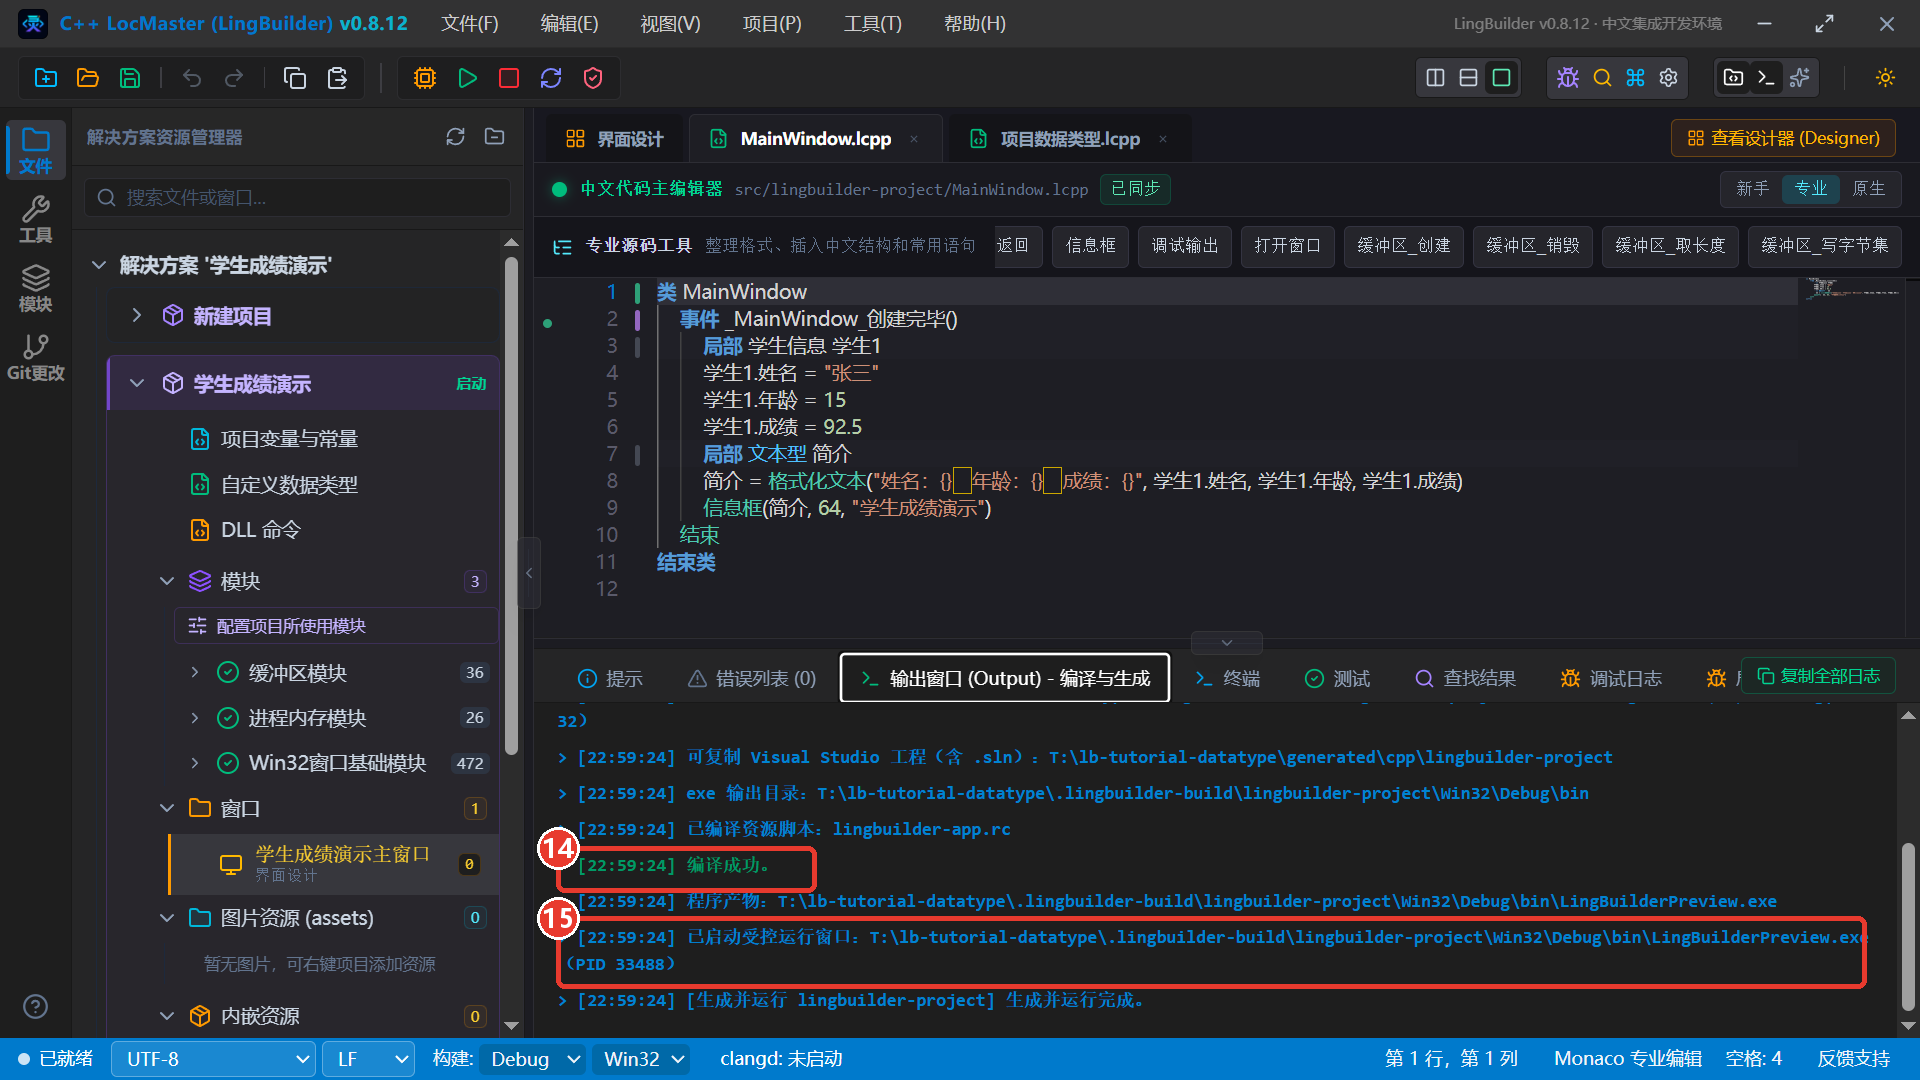The height and width of the screenshot is (1080, 1920).
Task: Open the 文件(F) menu
Action: [x=470, y=24]
